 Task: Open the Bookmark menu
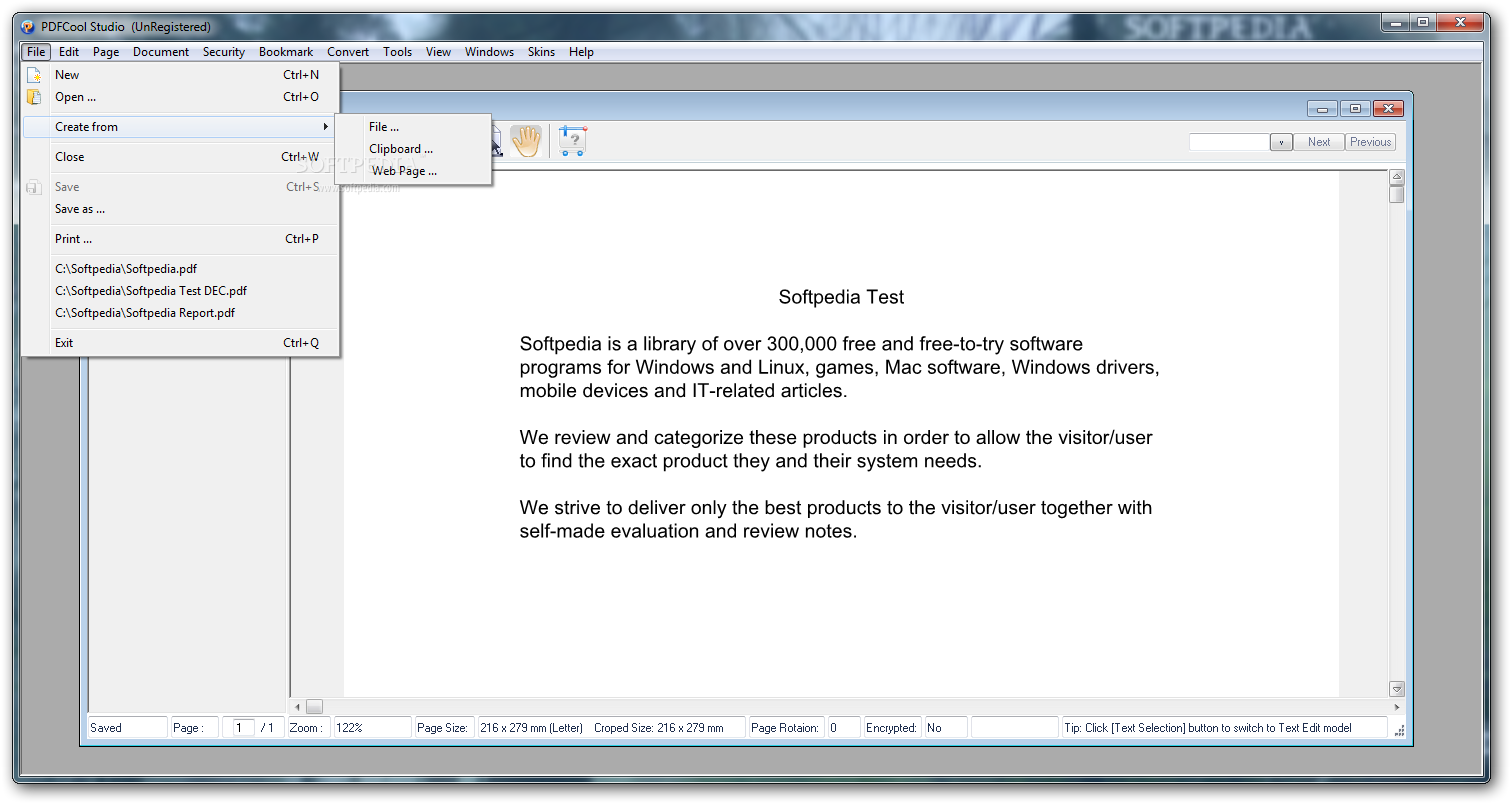pos(286,52)
